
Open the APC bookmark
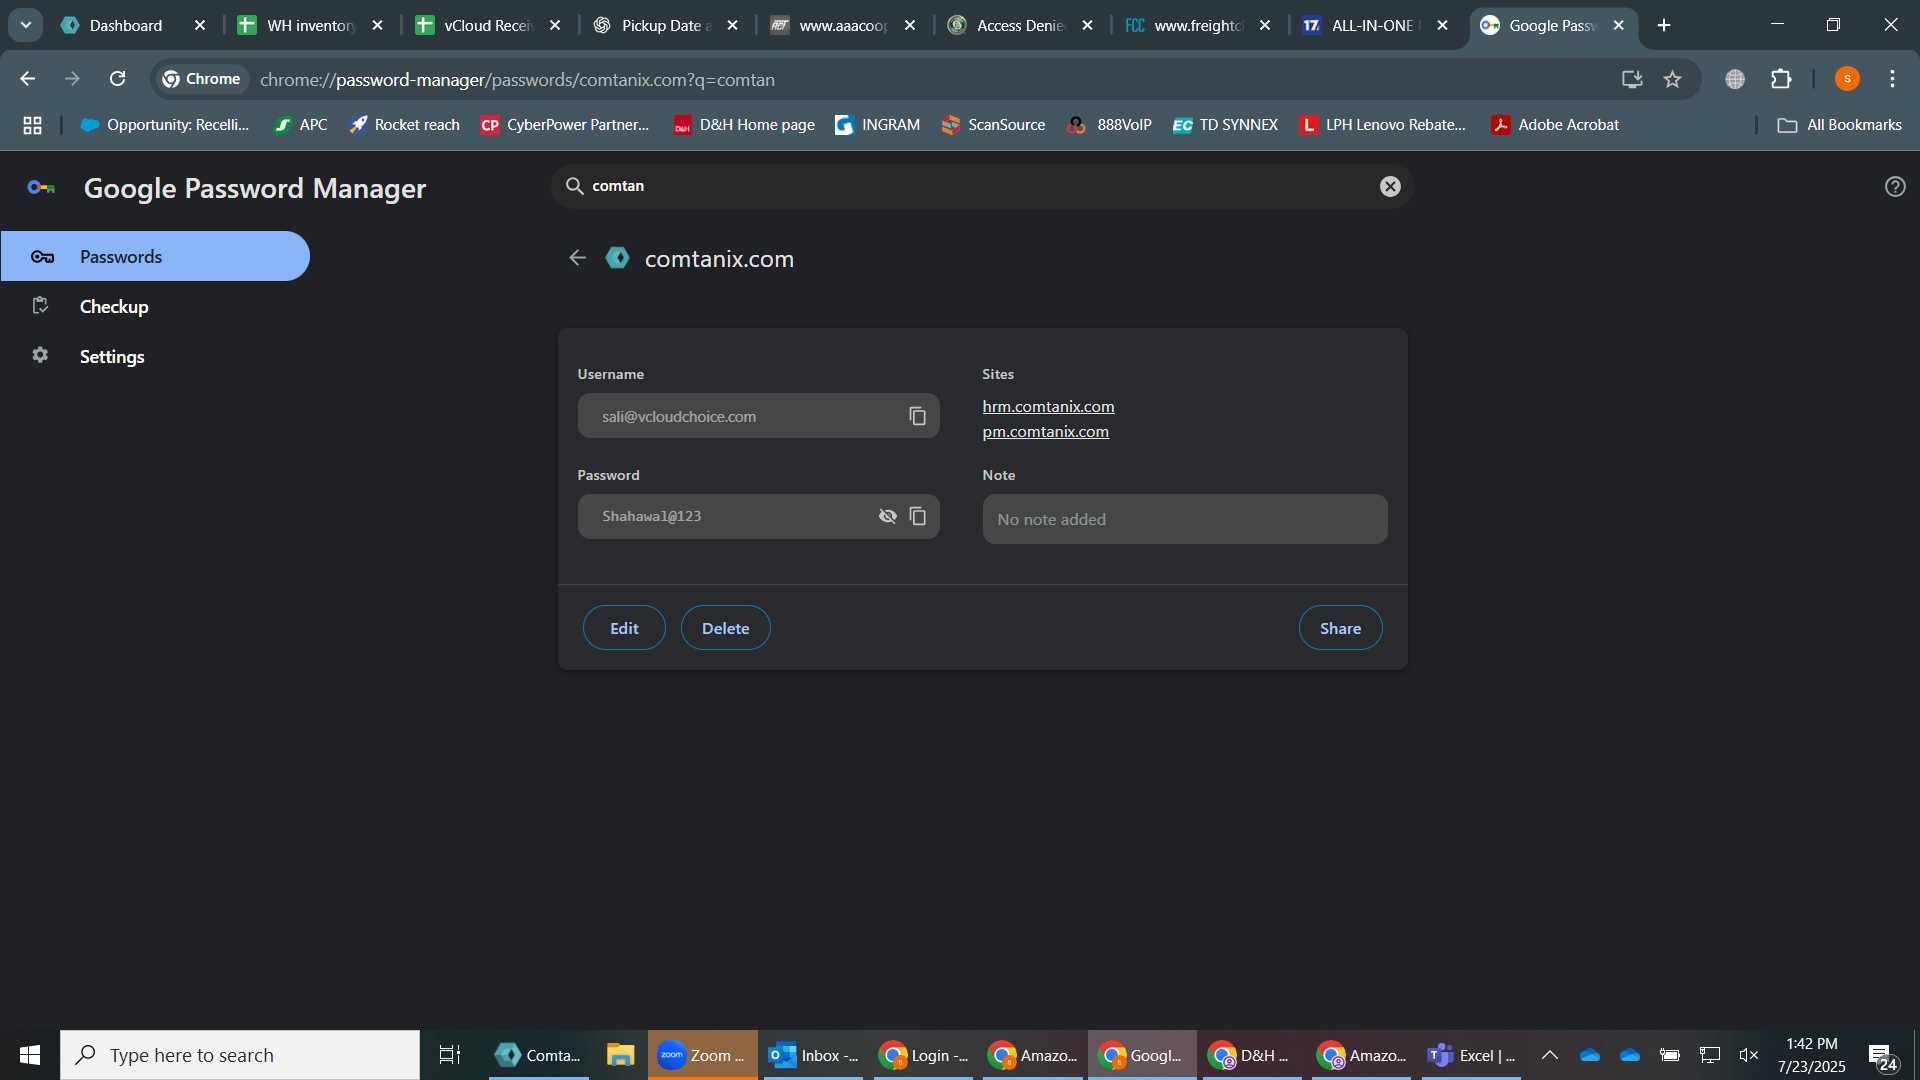300,125
